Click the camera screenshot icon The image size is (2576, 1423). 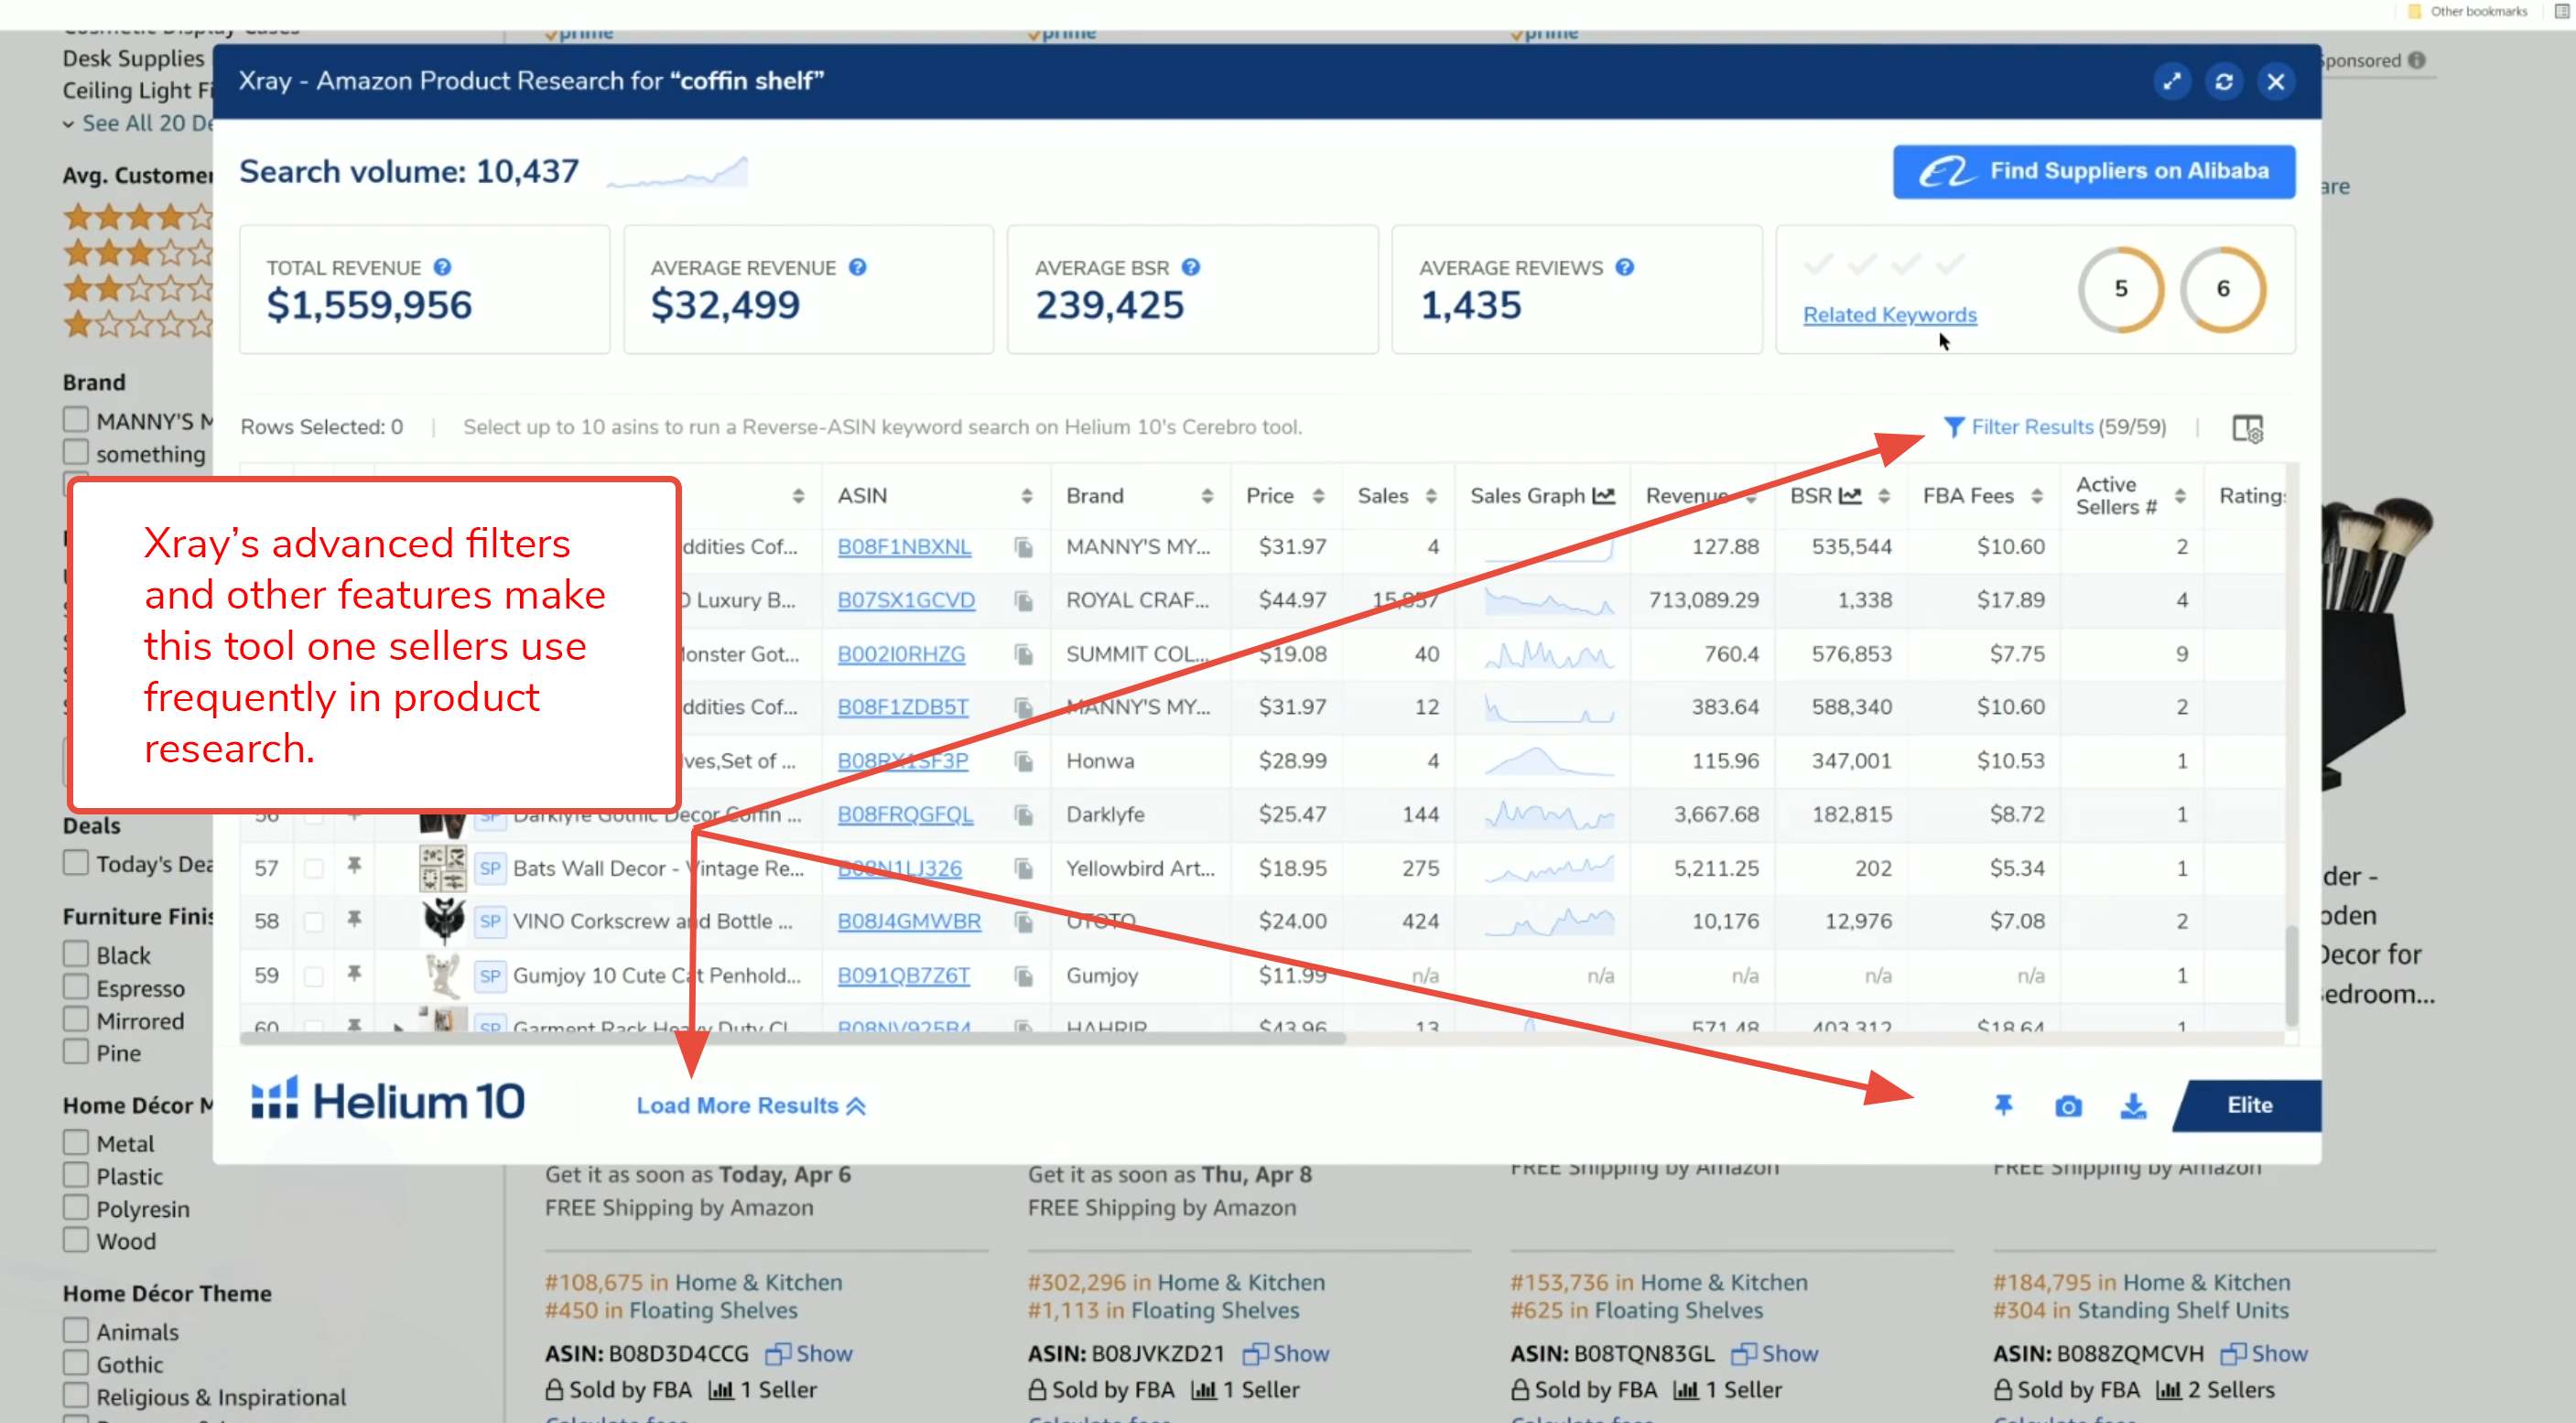click(x=2067, y=1106)
